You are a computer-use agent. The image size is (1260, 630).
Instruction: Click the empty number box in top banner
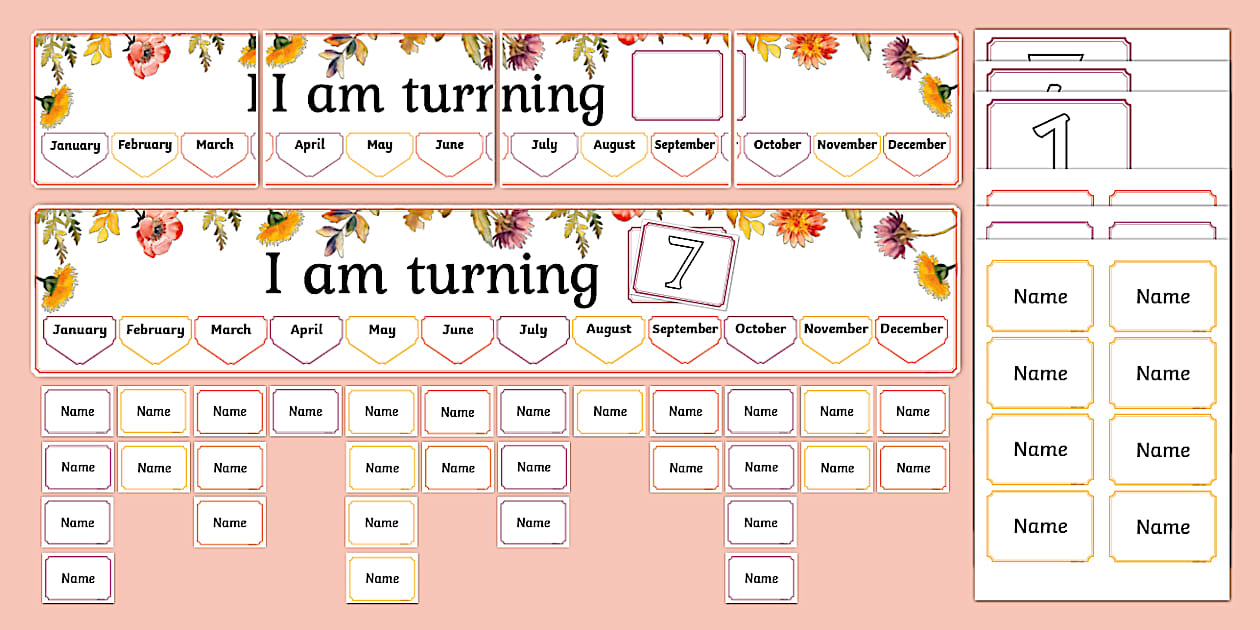tap(677, 86)
